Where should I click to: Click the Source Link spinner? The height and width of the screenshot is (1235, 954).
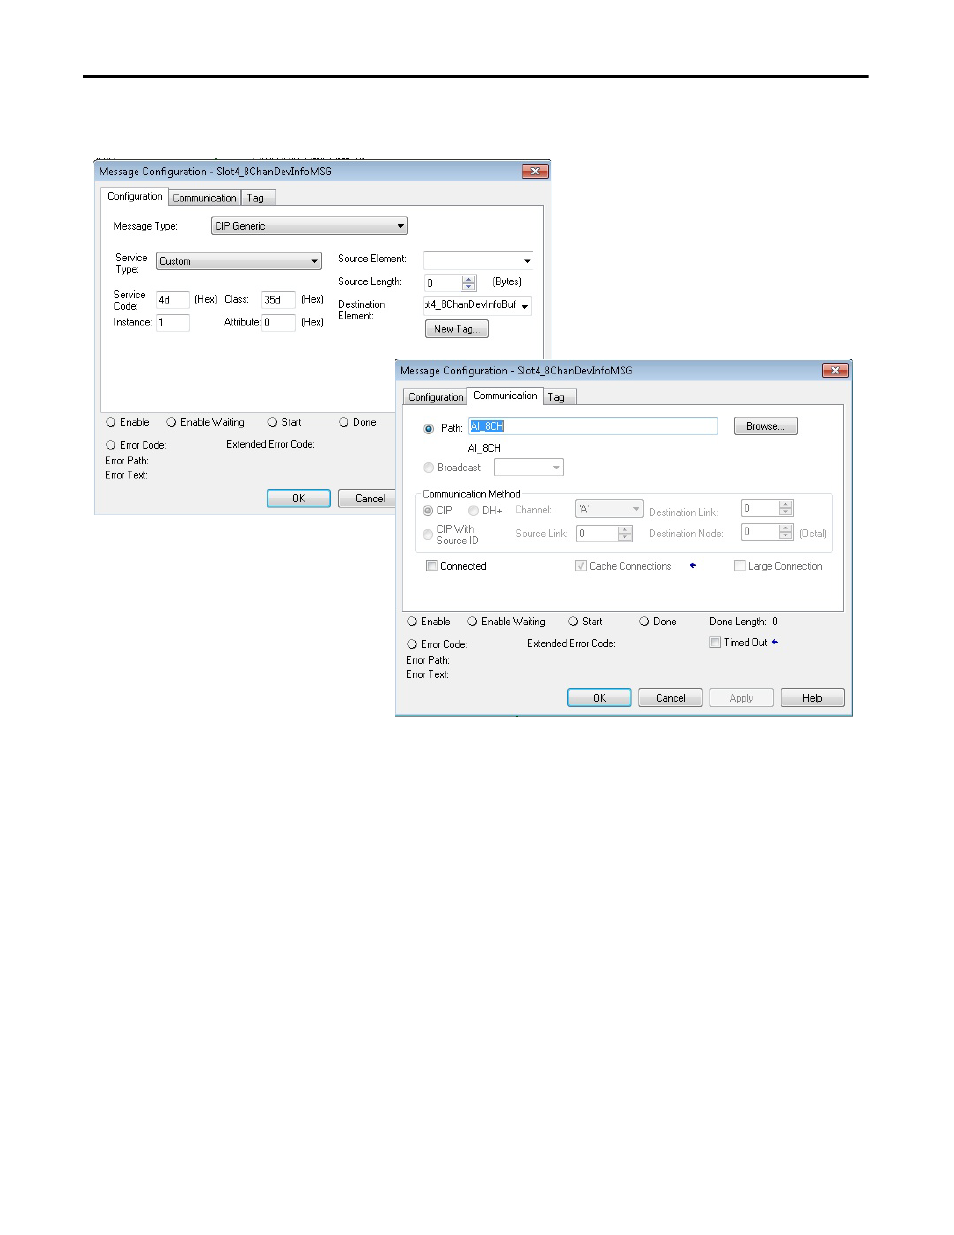click(x=625, y=533)
